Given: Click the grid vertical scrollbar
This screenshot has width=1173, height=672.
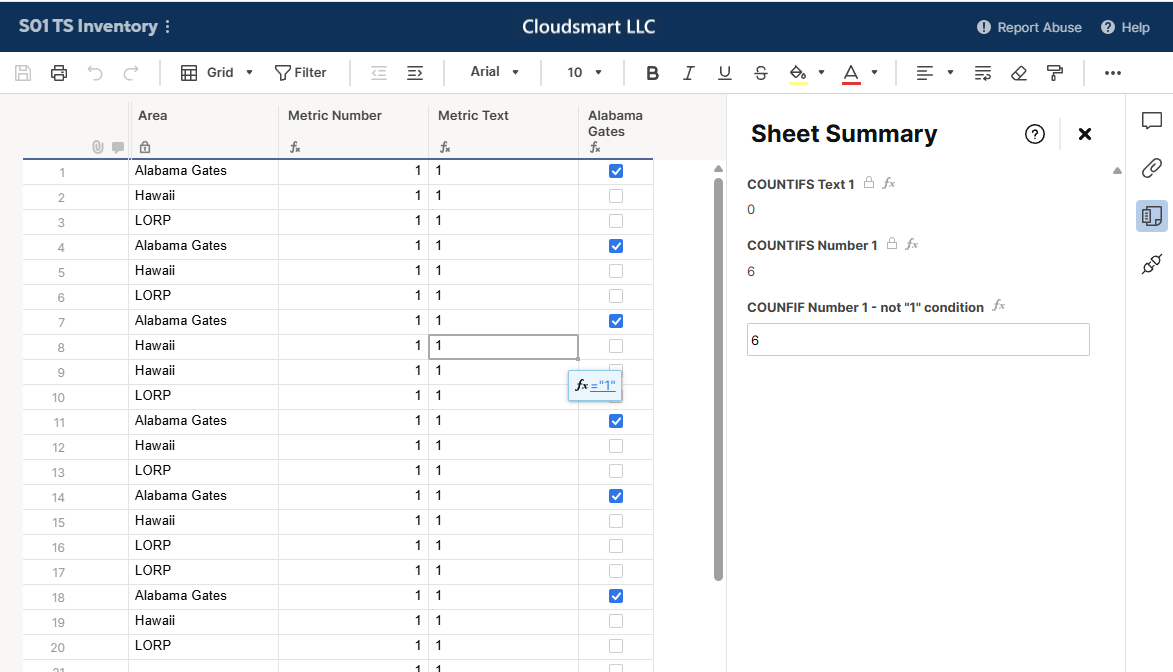Looking at the screenshot, I should (x=718, y=378).
